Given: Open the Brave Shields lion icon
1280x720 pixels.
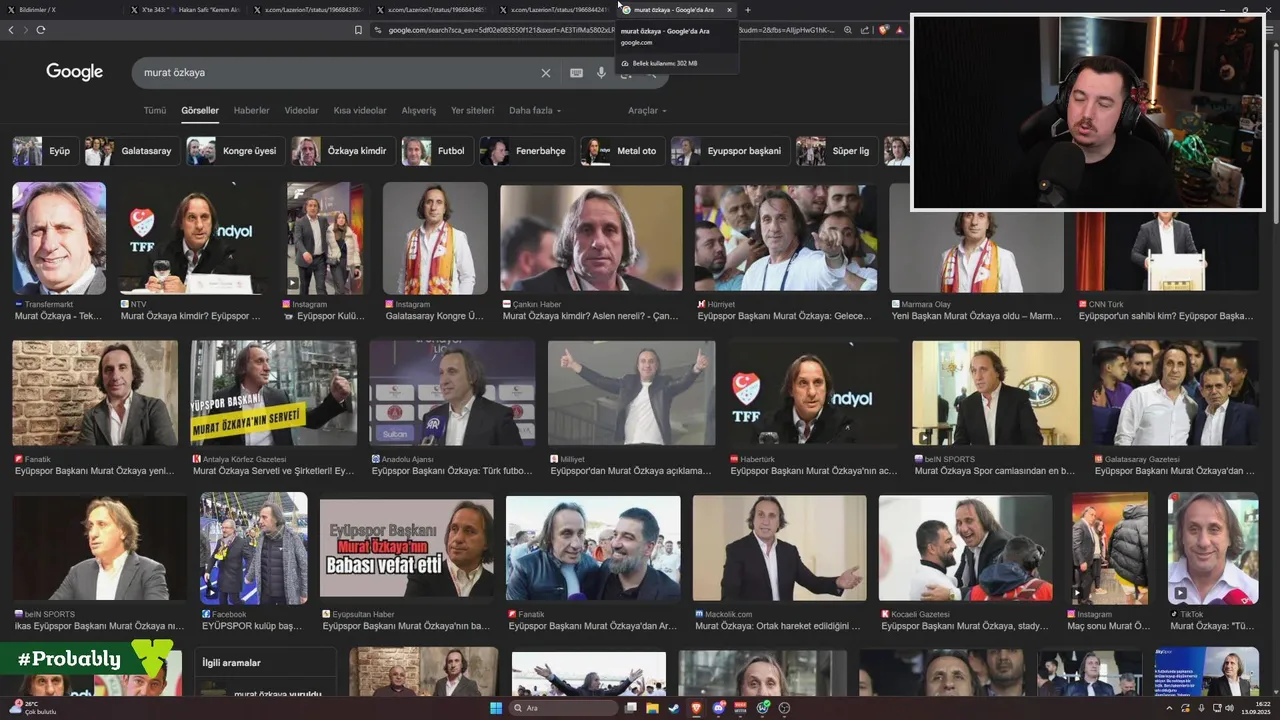Looking at the screenshot, I should pyautogui.click(x=883, y=30).
